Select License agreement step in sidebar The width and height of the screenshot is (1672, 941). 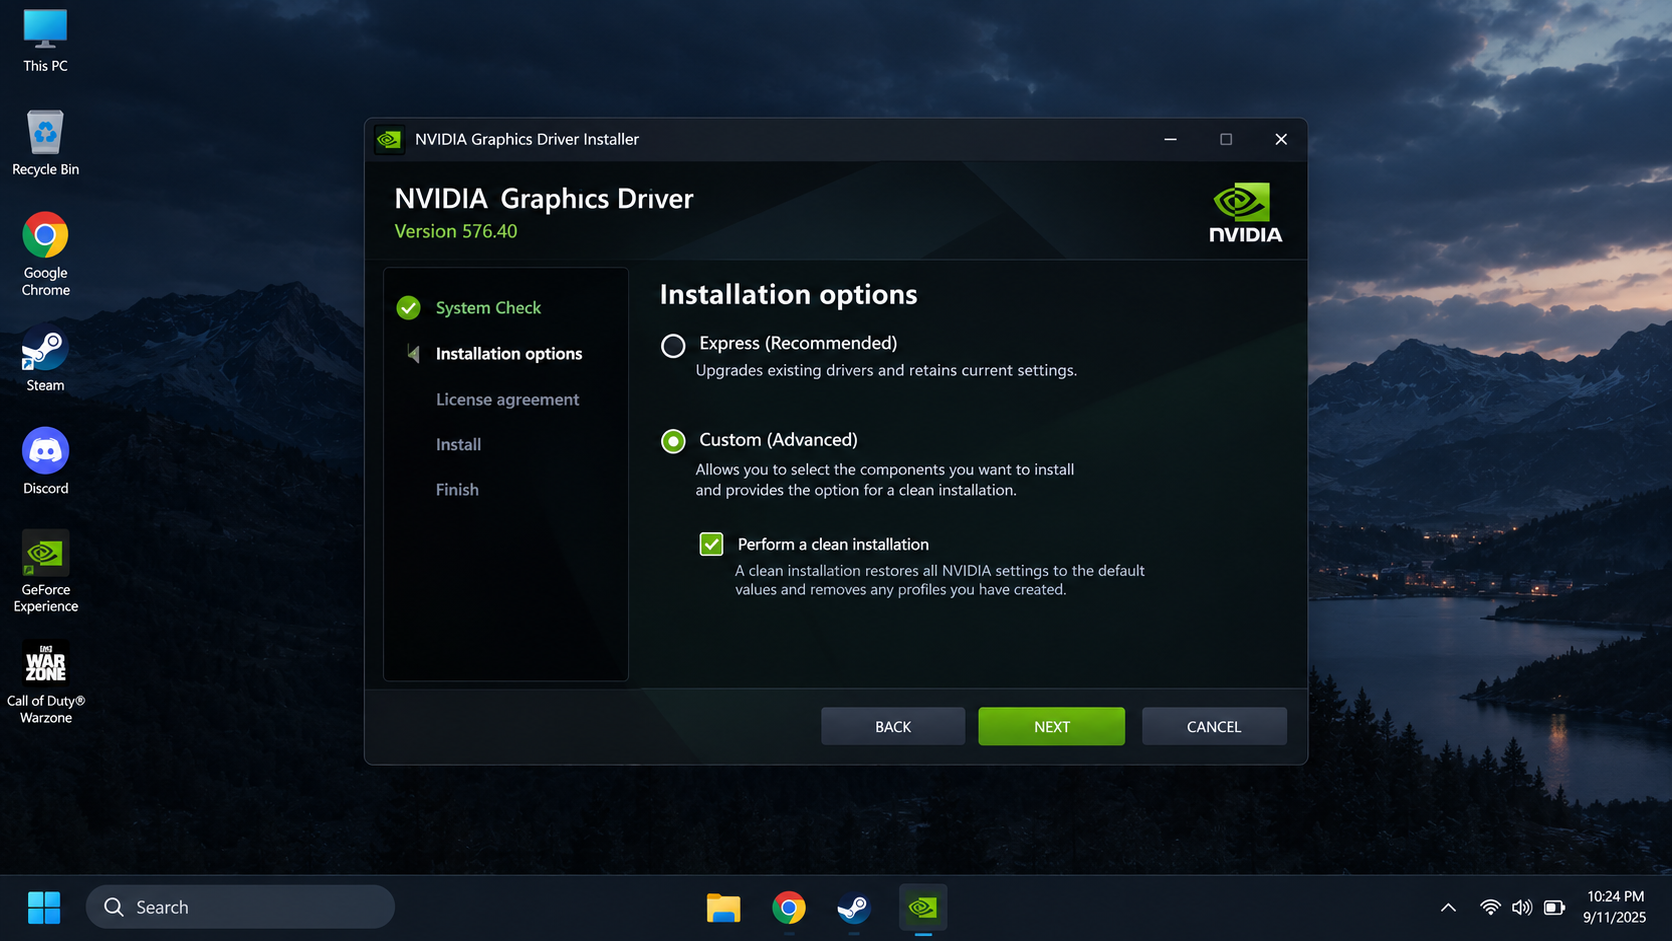(x=507, y=399)
